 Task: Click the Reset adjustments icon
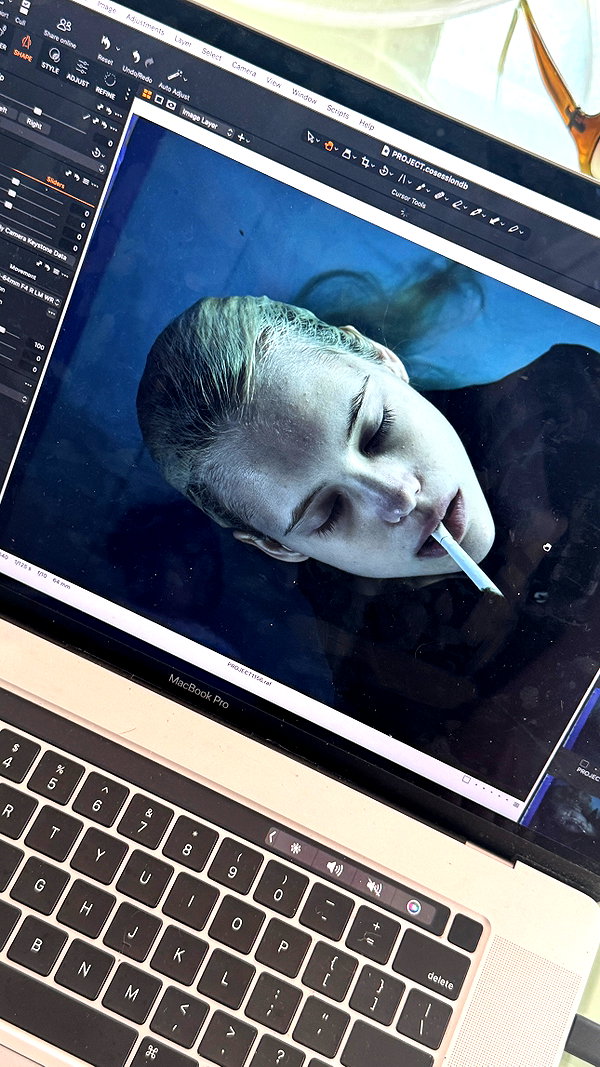tap(105, 44)
